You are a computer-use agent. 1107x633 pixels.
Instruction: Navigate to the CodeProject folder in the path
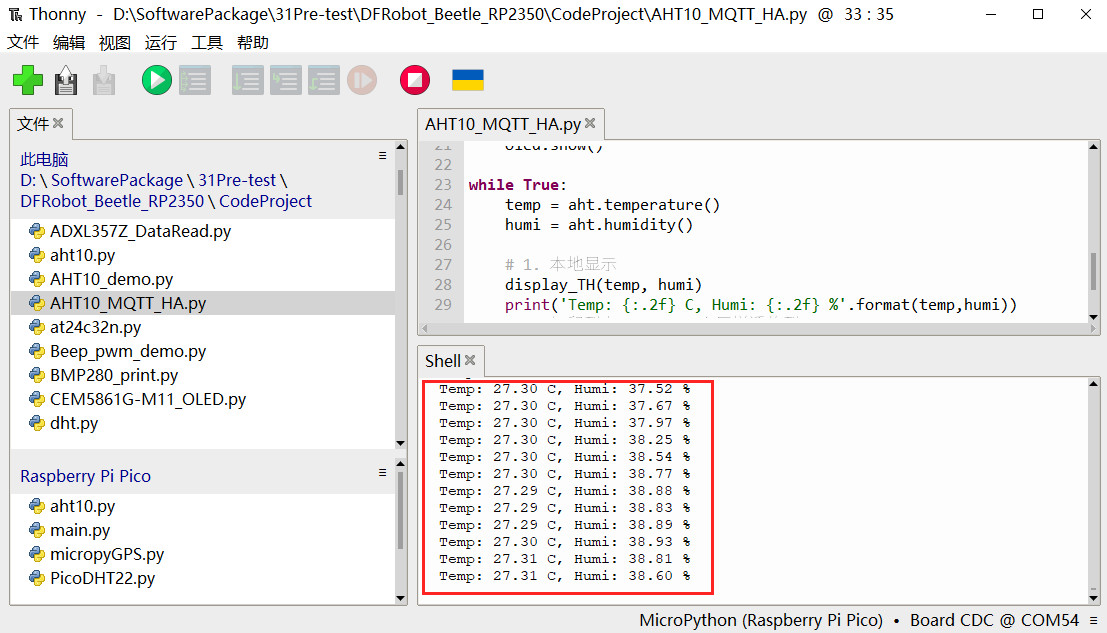click(x=265, y=201)
